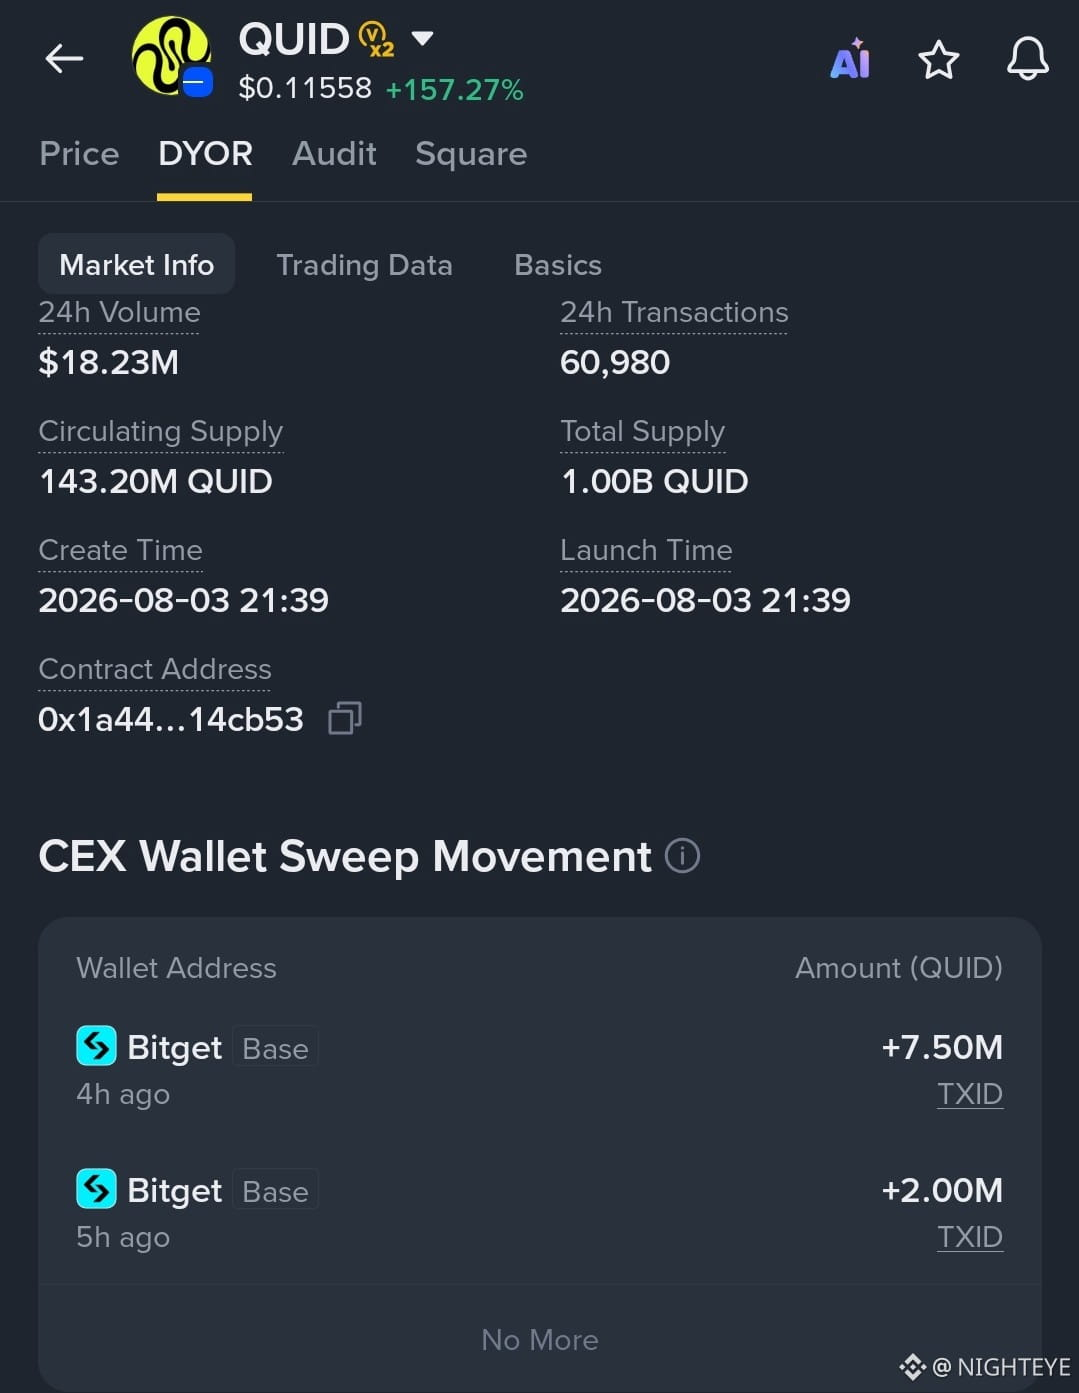Select the Market Info sub-tab

click(137, 264)
